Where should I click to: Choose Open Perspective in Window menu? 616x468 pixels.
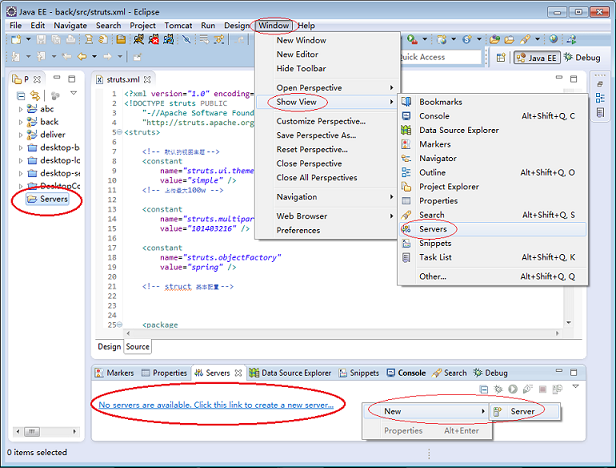click(x=326, y=88)
